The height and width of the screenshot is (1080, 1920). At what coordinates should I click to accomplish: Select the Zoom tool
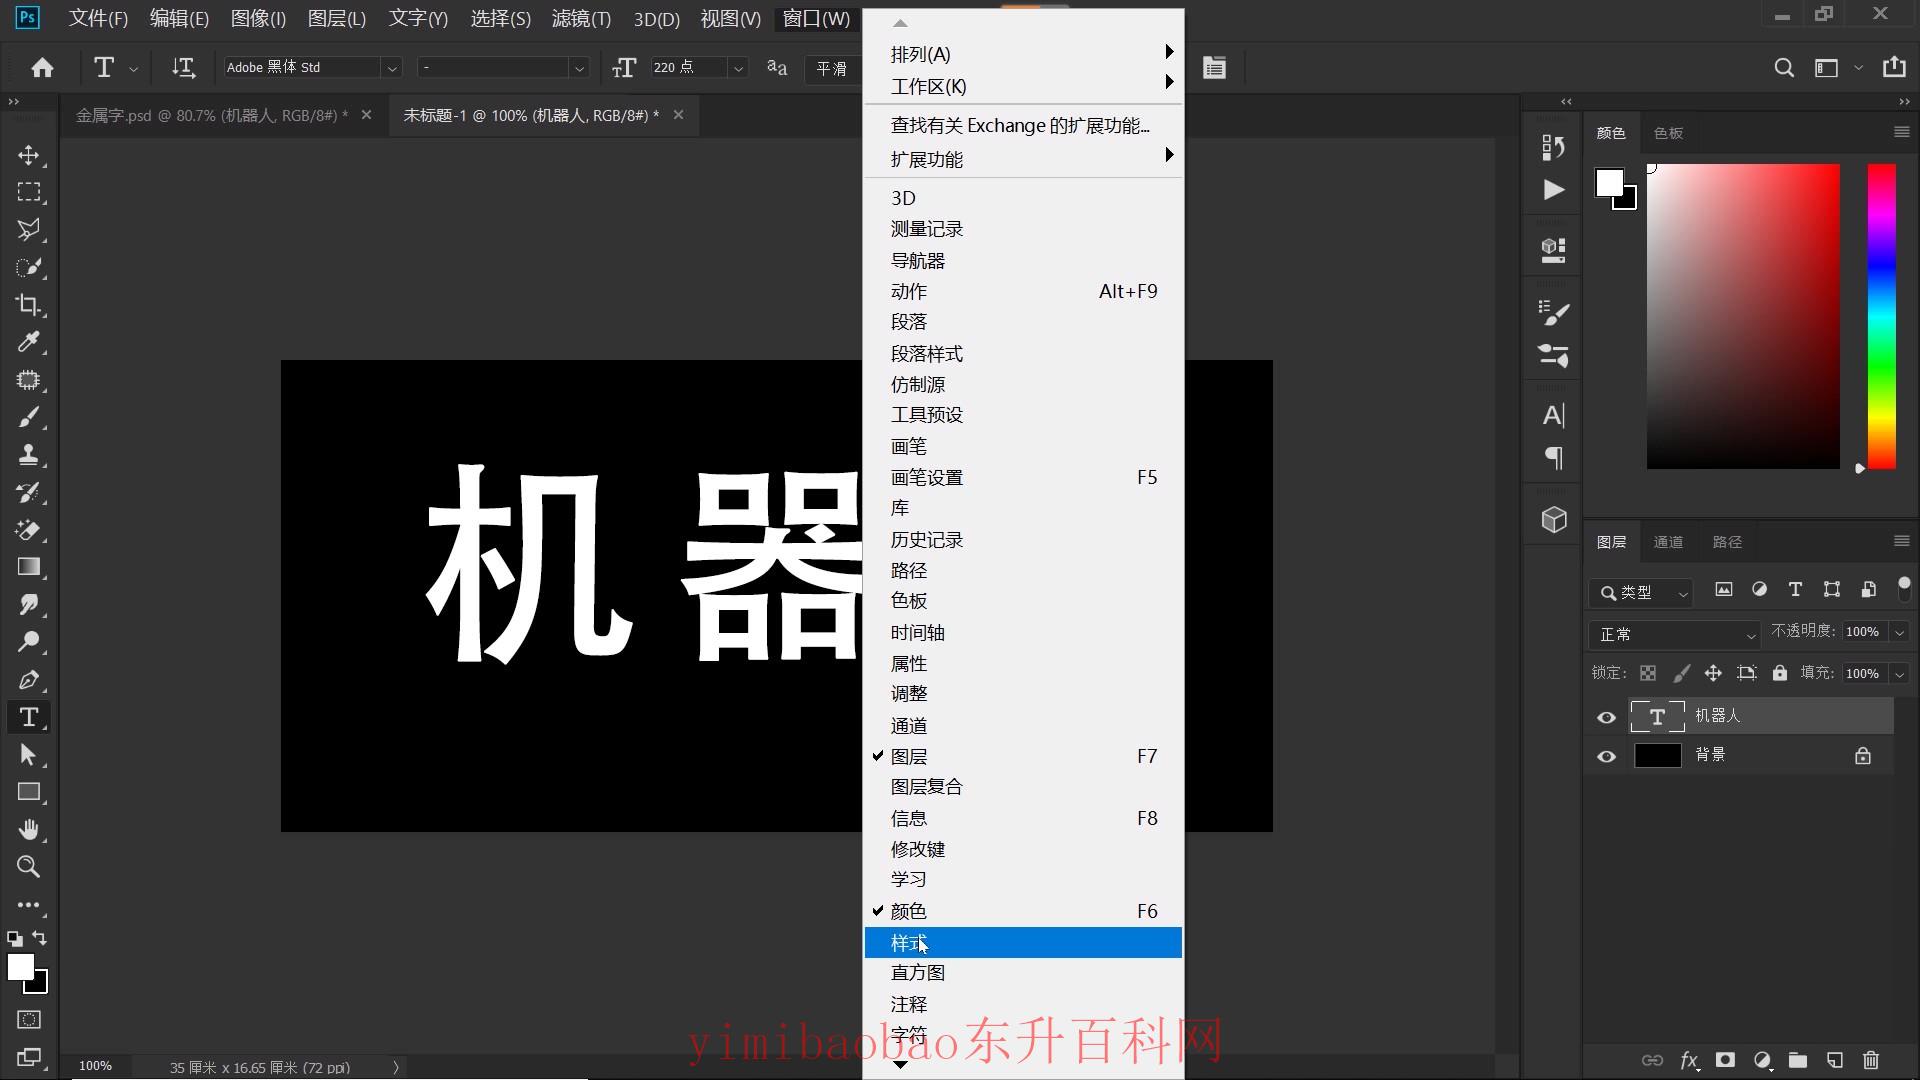click(29, 867)
